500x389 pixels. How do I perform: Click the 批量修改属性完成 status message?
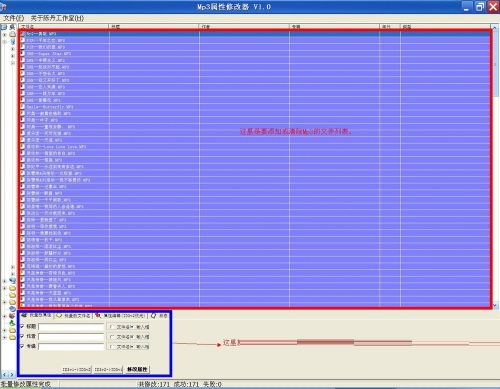(x=25, y=384)
